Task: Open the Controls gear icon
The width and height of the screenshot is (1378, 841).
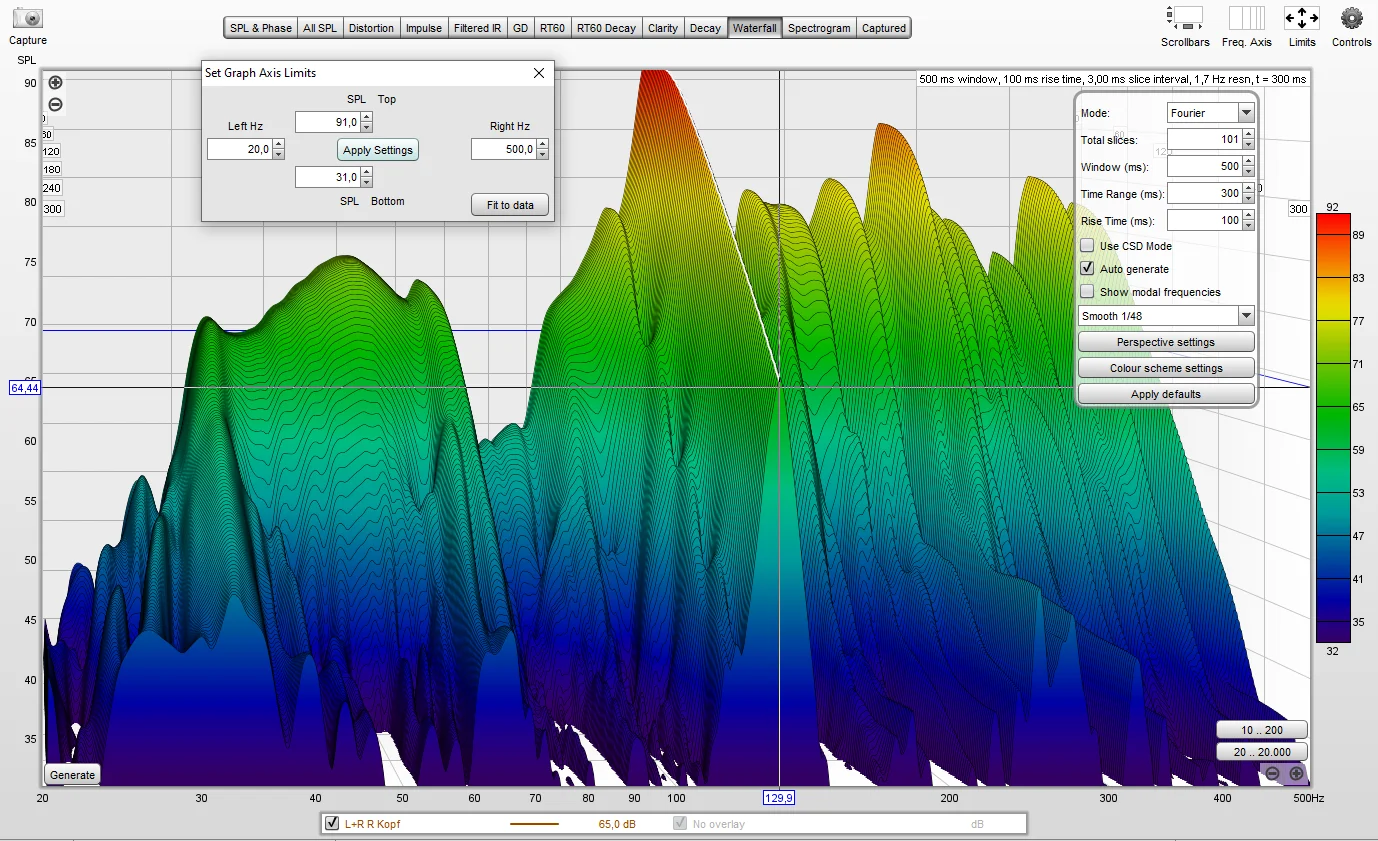Action: pos(1352,18)
